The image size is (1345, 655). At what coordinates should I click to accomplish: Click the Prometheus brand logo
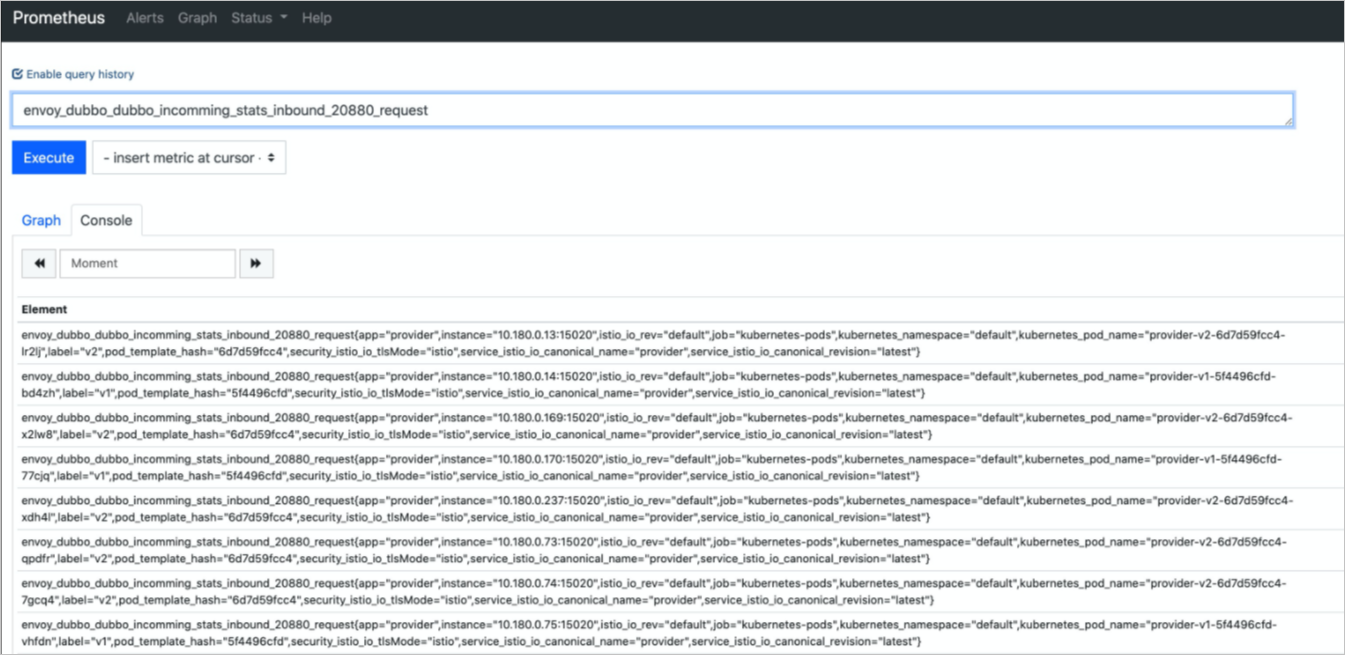click(59, 18)
